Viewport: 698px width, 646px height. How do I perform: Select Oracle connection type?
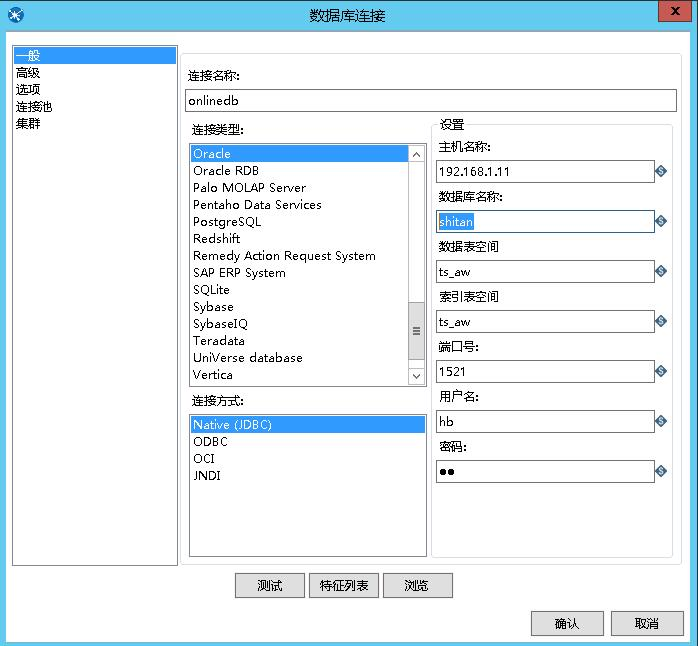(x=299, y=154)
